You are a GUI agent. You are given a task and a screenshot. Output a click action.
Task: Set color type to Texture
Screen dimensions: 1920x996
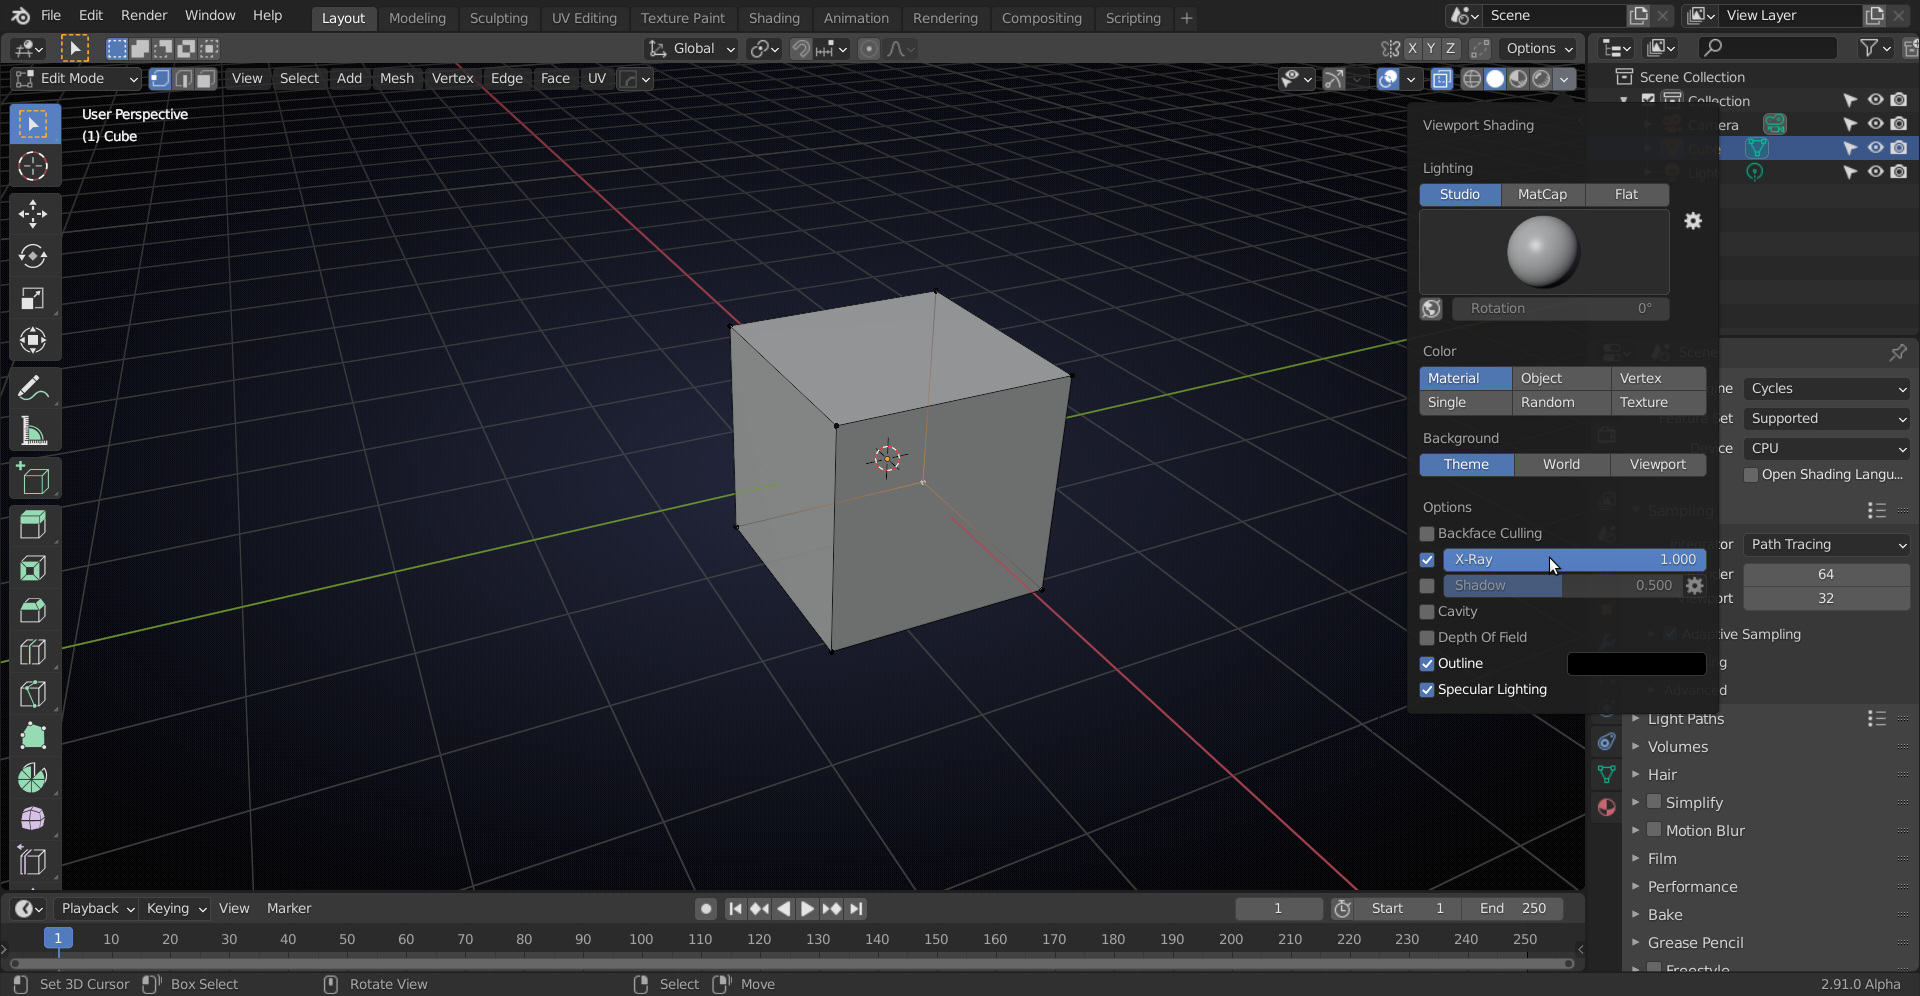(x=1658, y=403)
